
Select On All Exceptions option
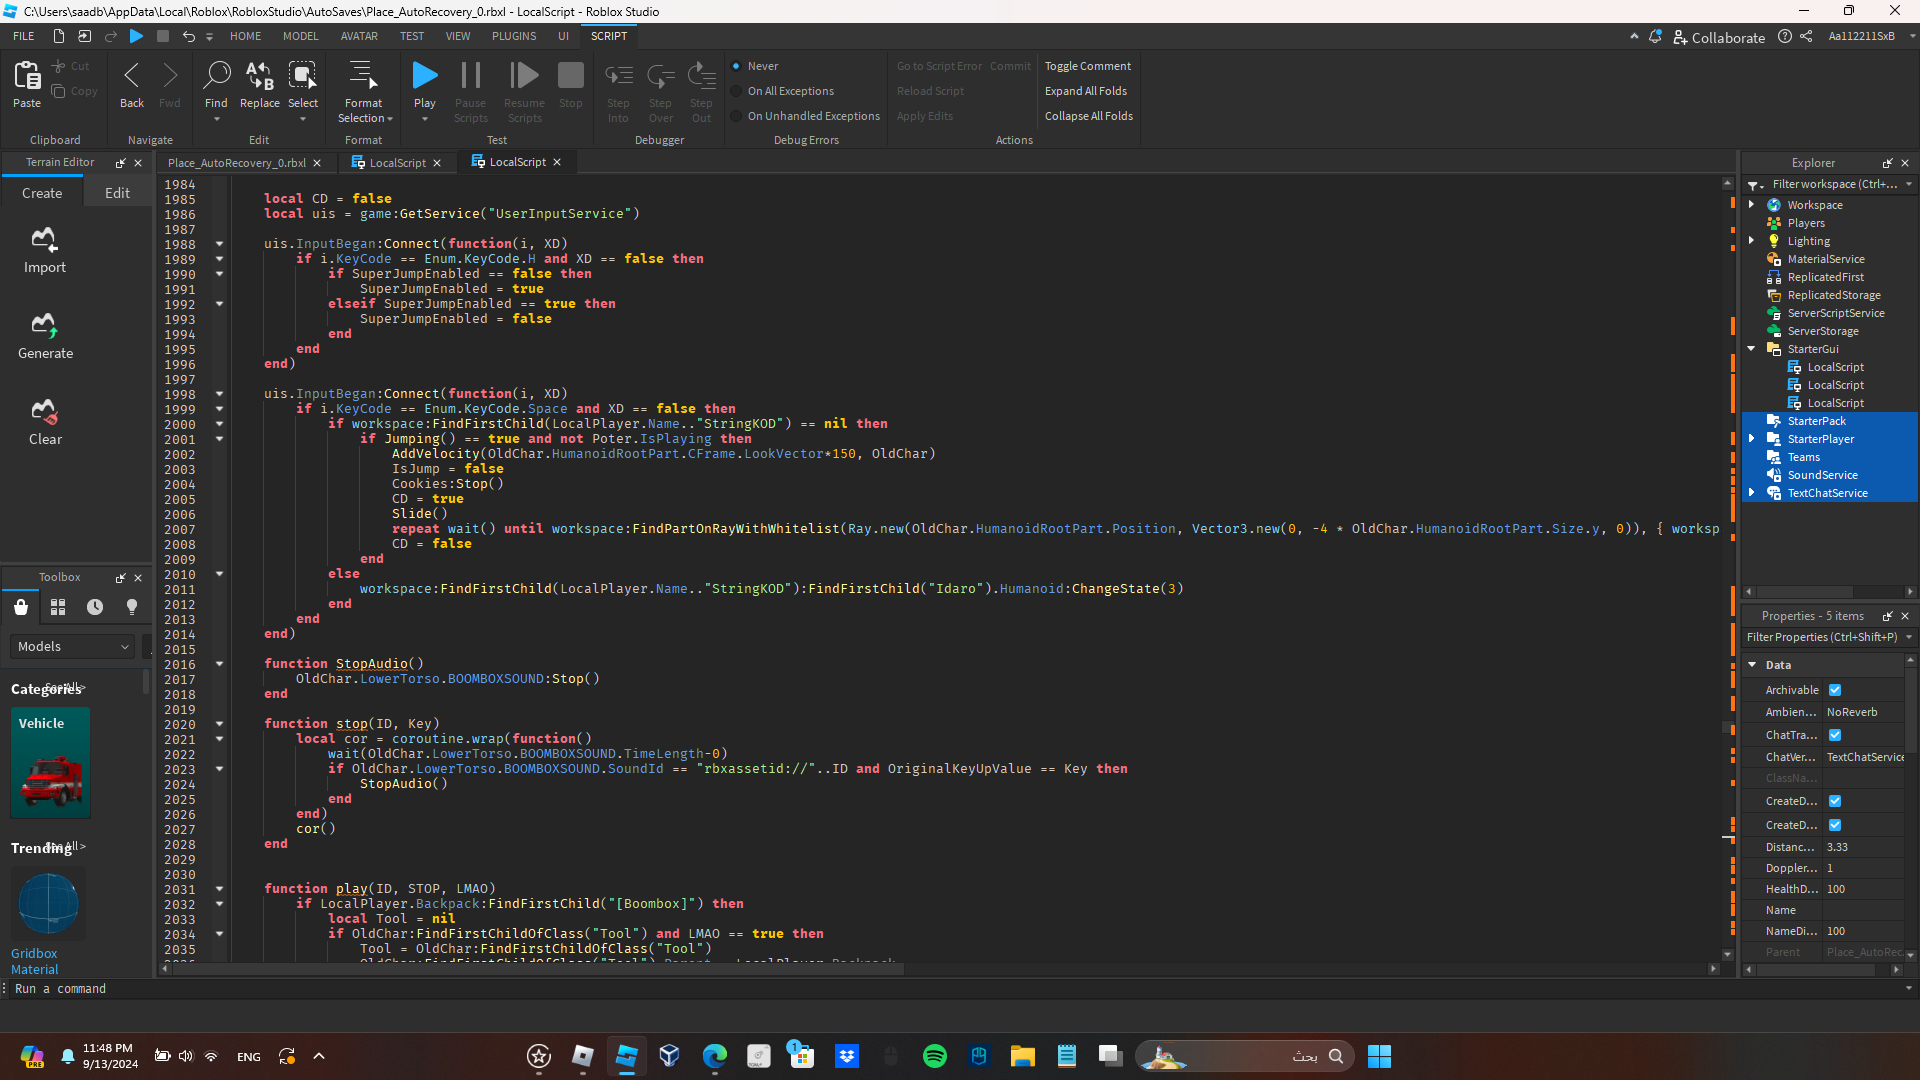click(736, 91)
